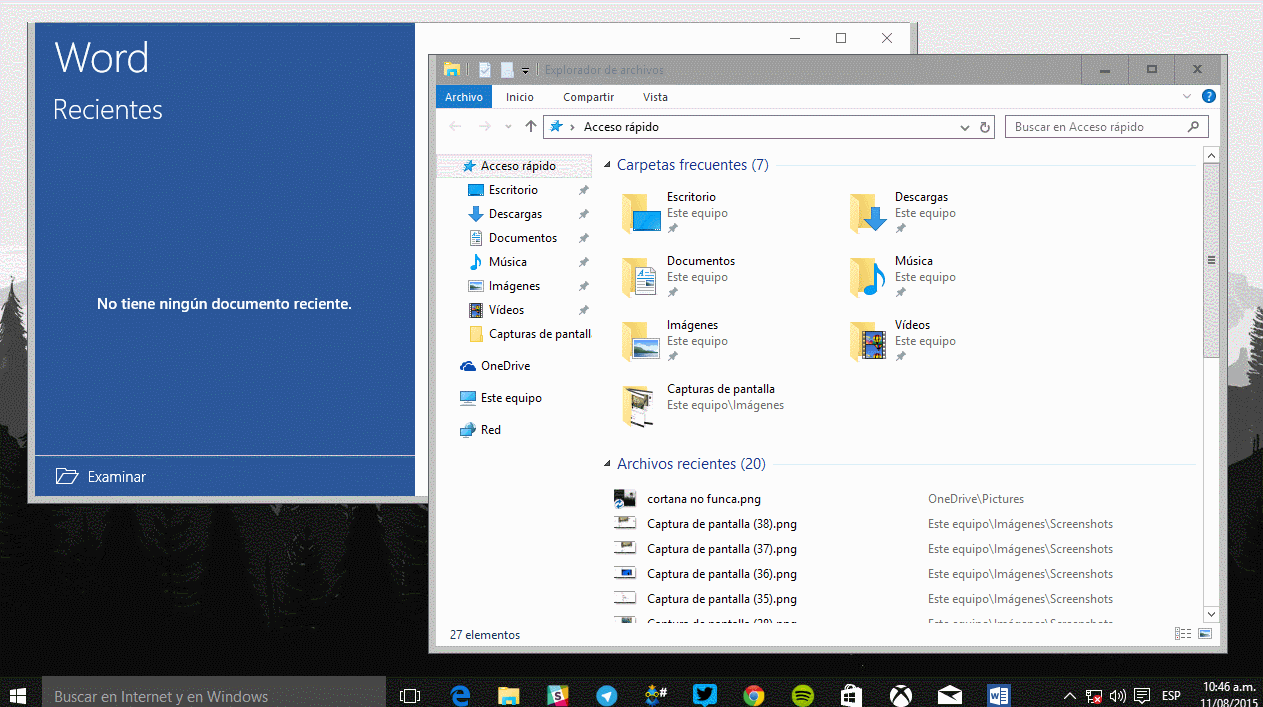Open the Descargas folder icon in Carpetas frecuentes
1263x707 pixels.
(x=869, y=213)
